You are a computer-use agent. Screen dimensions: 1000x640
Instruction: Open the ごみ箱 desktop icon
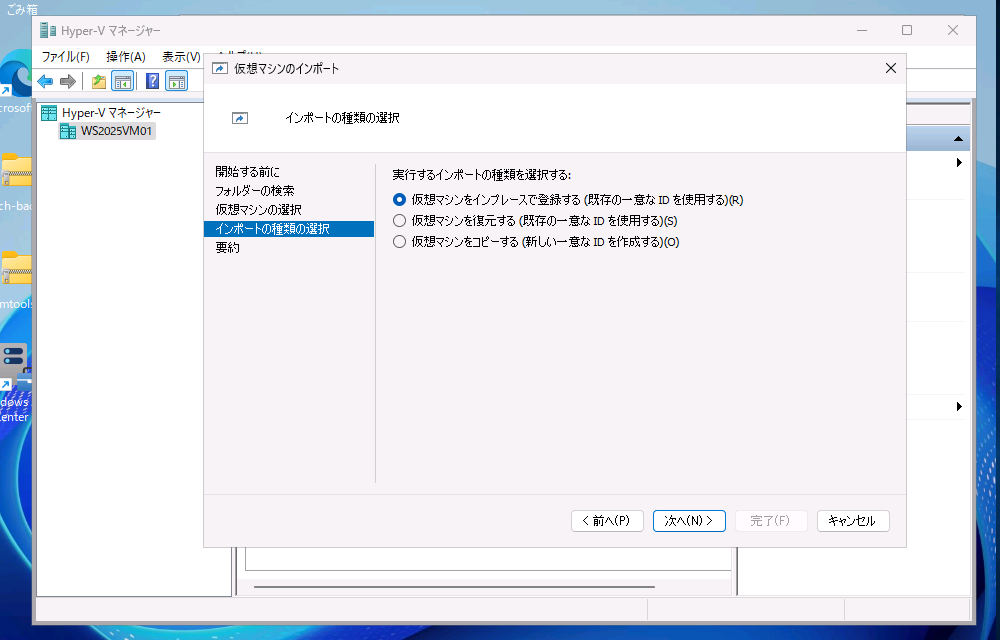point(22,8)
